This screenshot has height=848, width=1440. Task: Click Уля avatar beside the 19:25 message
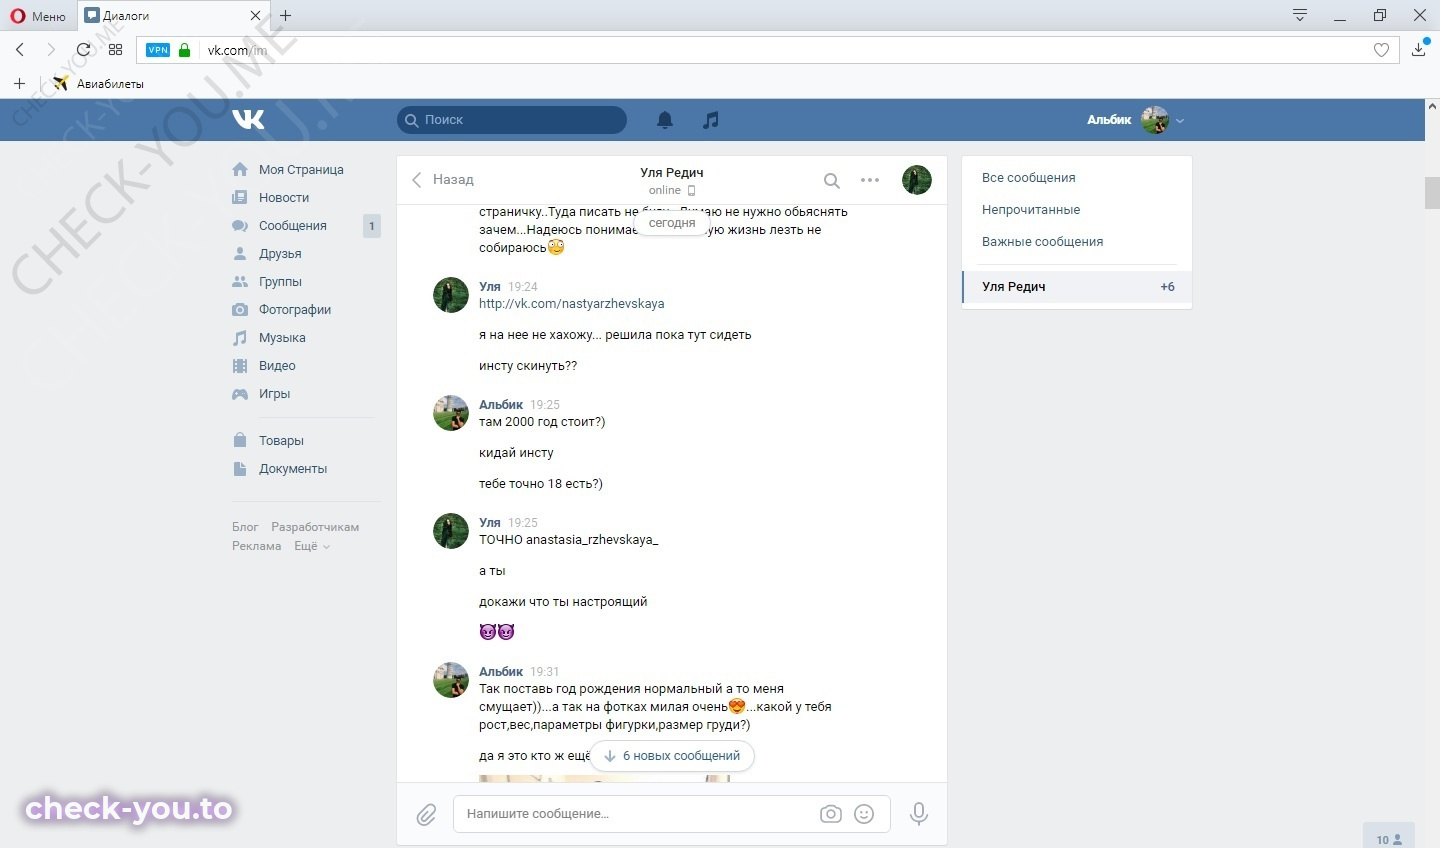(451, 531)
